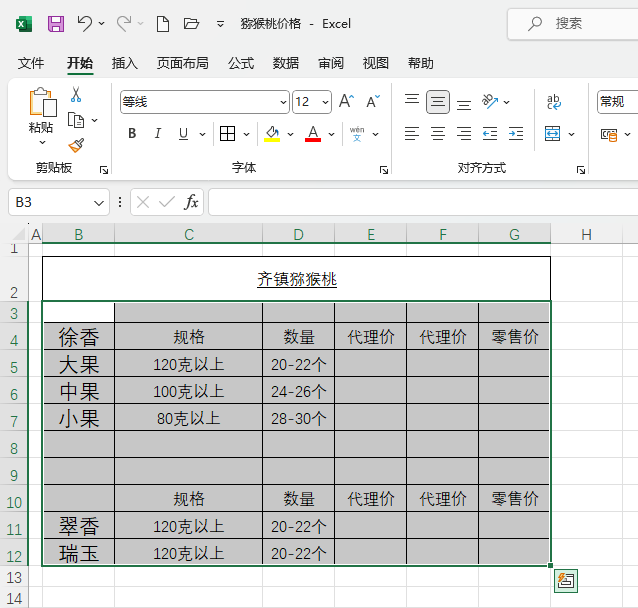The width and height of the screenshot is (638, 608).
Task: Align text left
Action: (x=412, y=133)
